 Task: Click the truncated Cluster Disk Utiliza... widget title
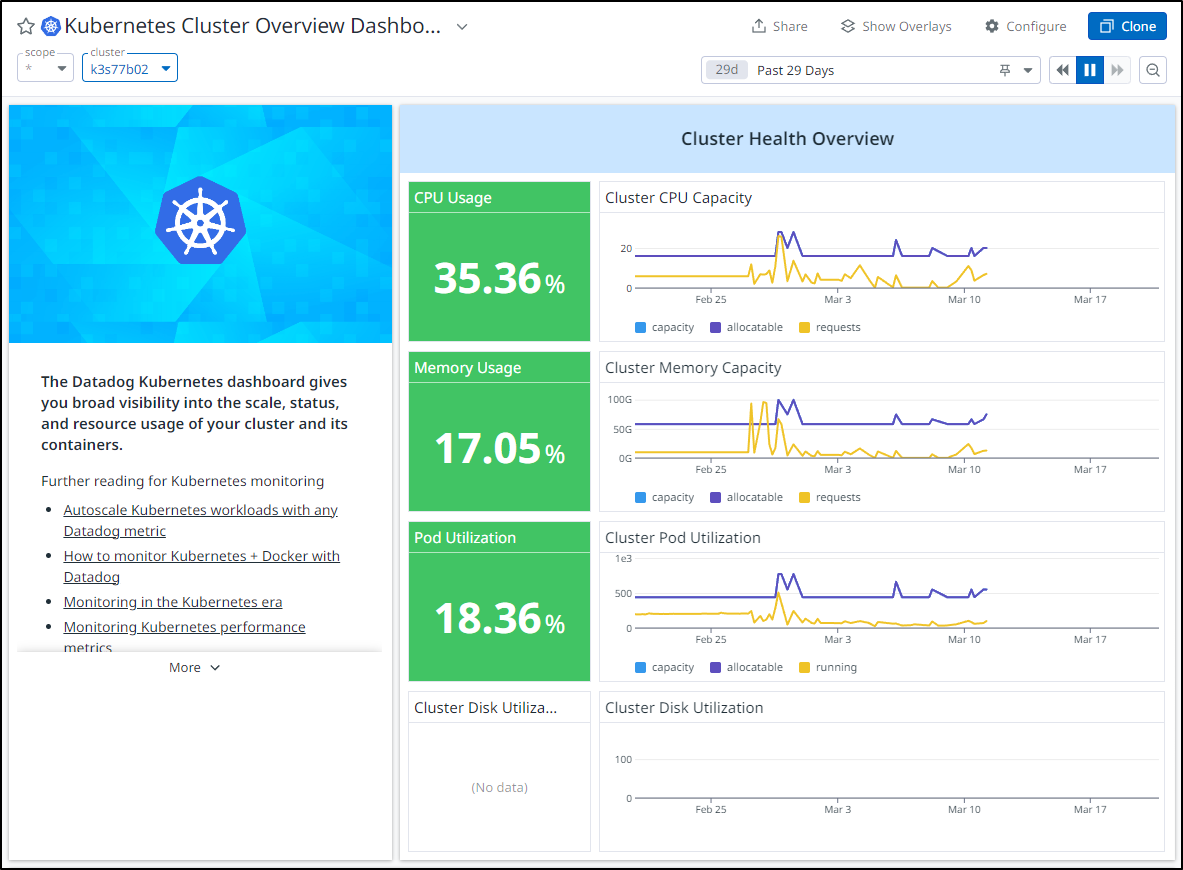[485, 708]
